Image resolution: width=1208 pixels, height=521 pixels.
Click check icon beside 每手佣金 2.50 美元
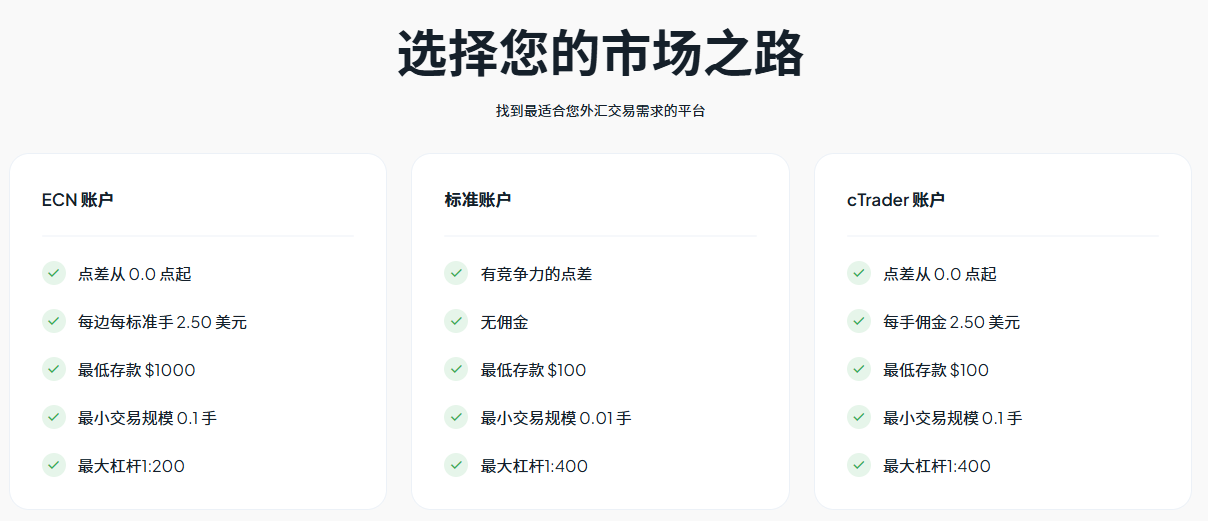coord(858,321)
